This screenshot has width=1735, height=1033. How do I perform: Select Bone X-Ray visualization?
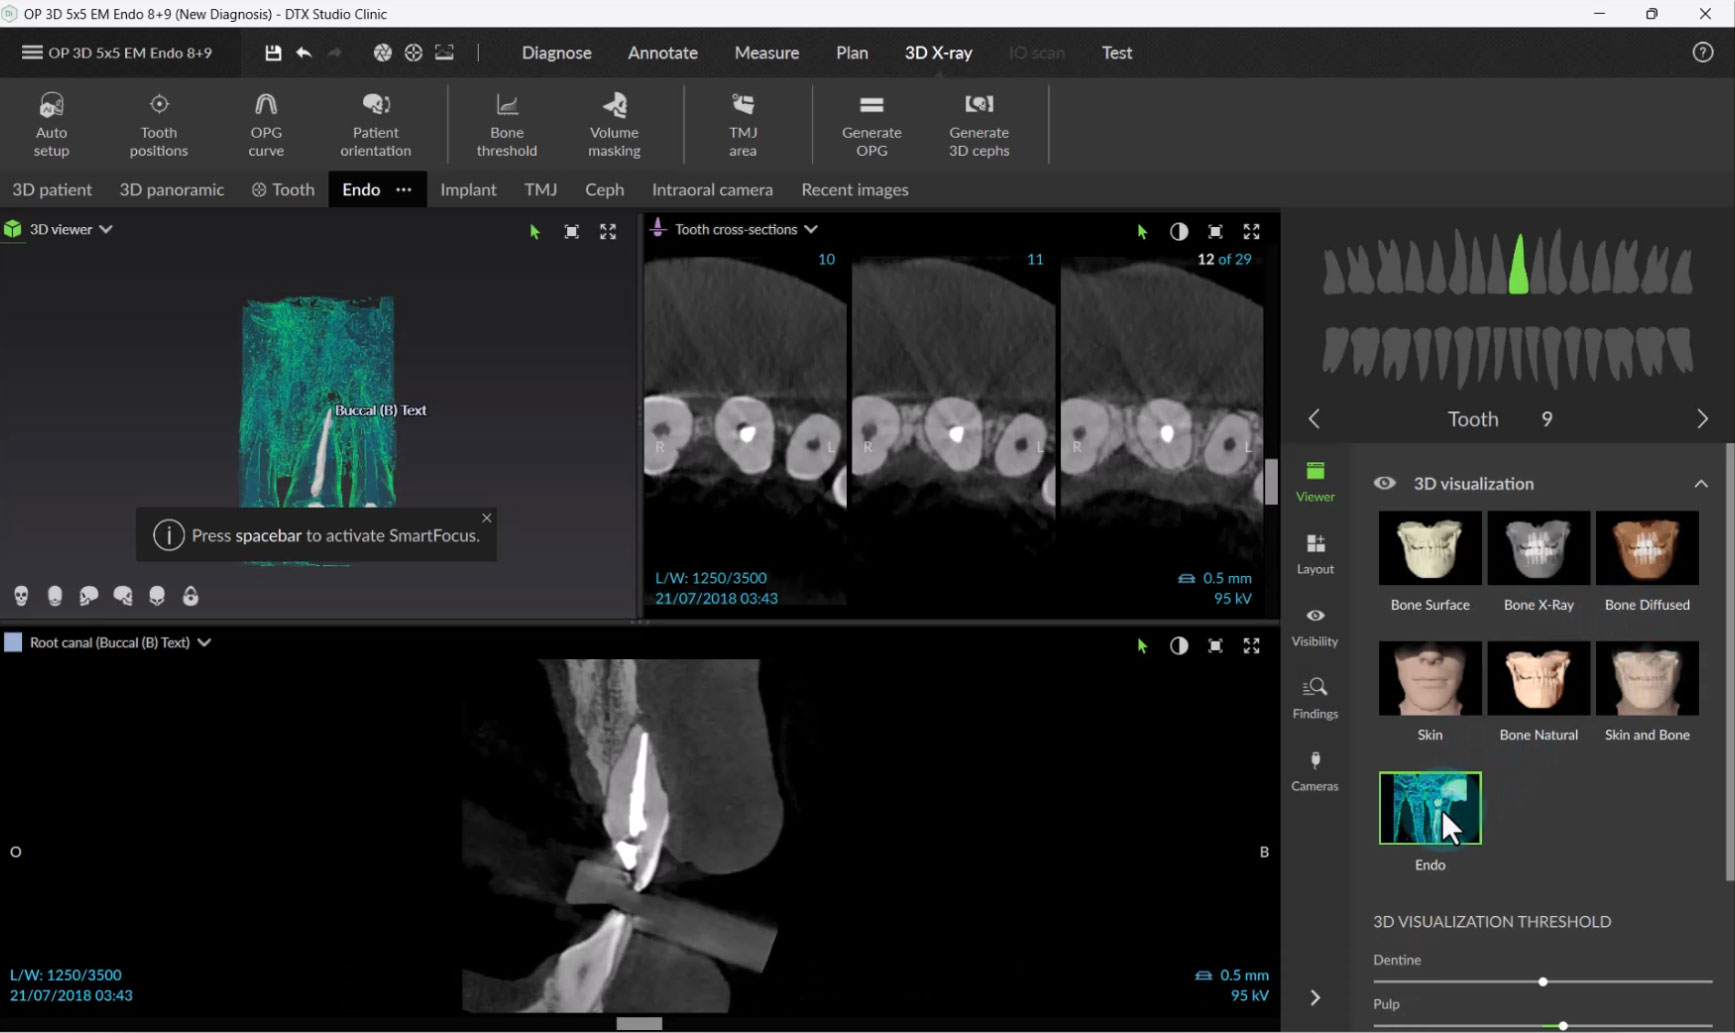1538,548
